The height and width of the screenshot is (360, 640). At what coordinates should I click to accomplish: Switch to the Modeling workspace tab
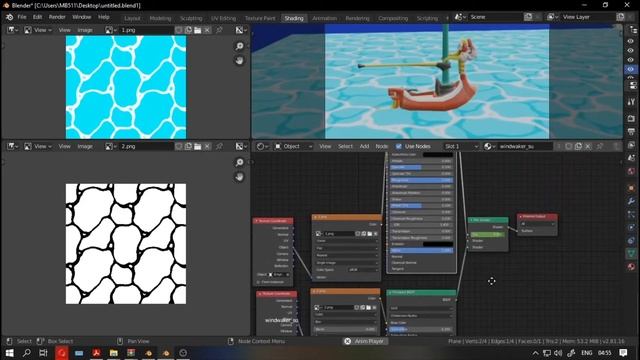160,18
